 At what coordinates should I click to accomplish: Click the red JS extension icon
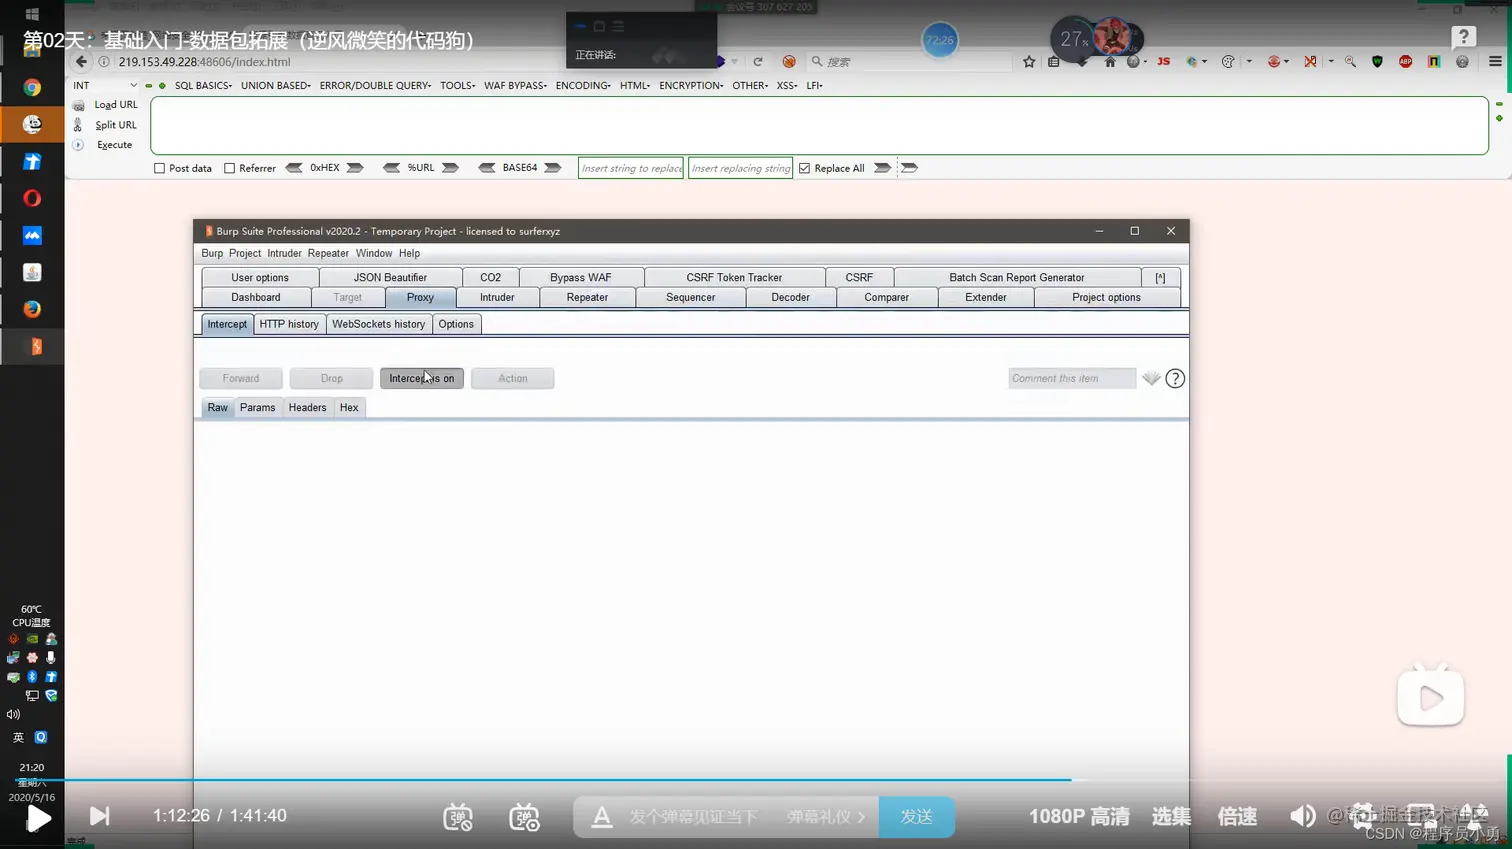coord(1163,62)
